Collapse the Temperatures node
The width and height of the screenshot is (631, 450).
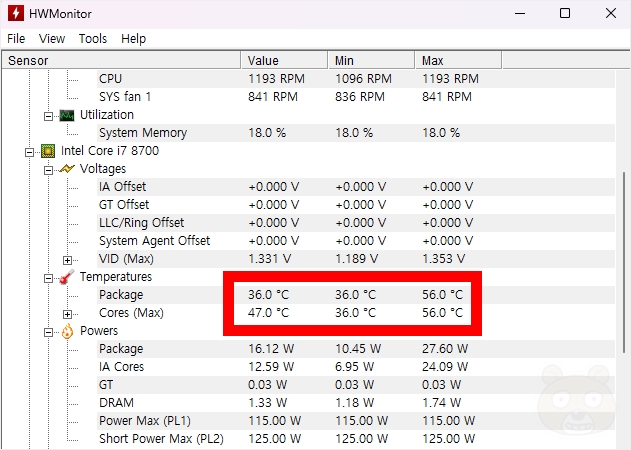pos(48,278)
